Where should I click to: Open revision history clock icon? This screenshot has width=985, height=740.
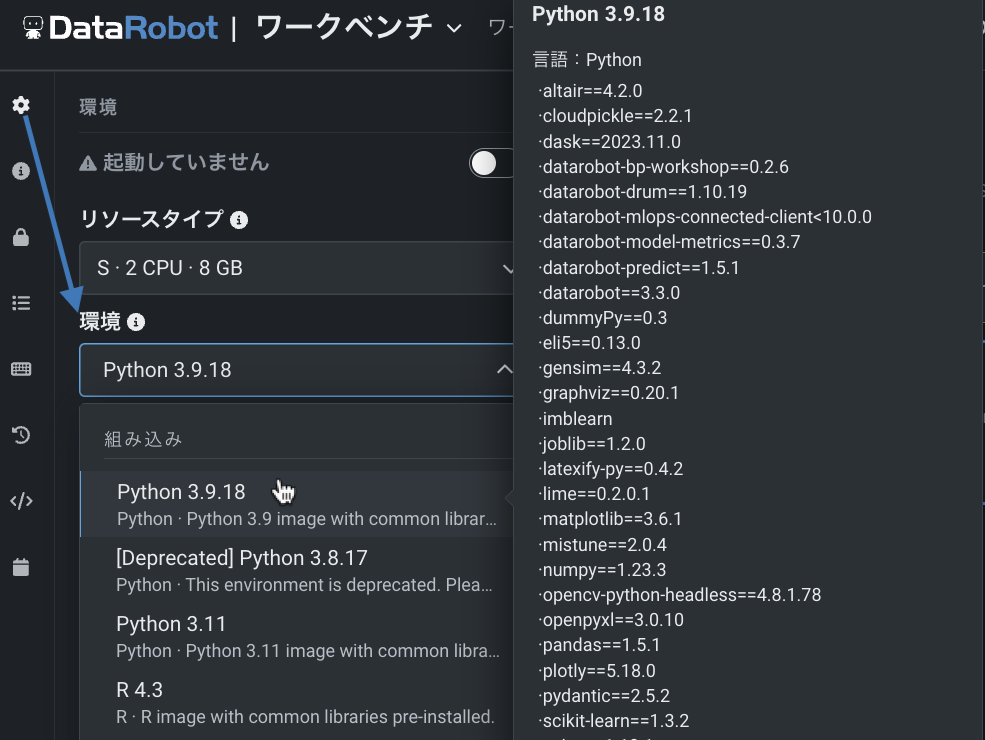point(21,435)
